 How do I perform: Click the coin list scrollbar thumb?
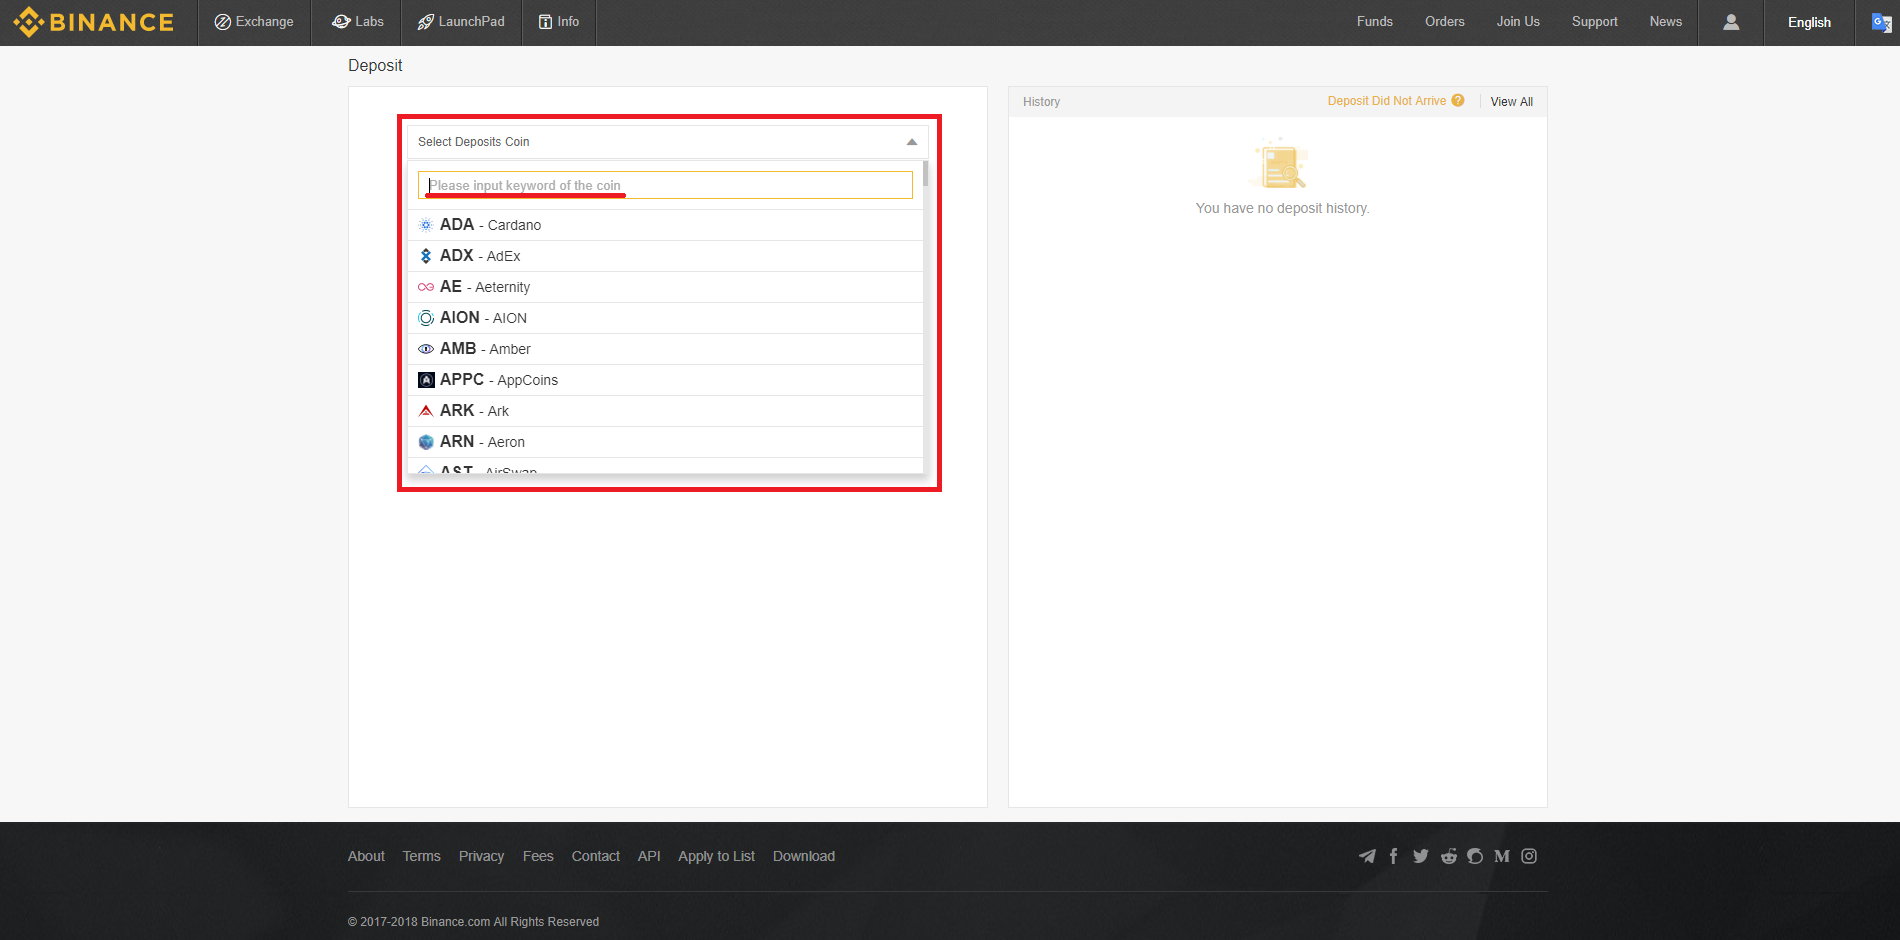[926, 173]
